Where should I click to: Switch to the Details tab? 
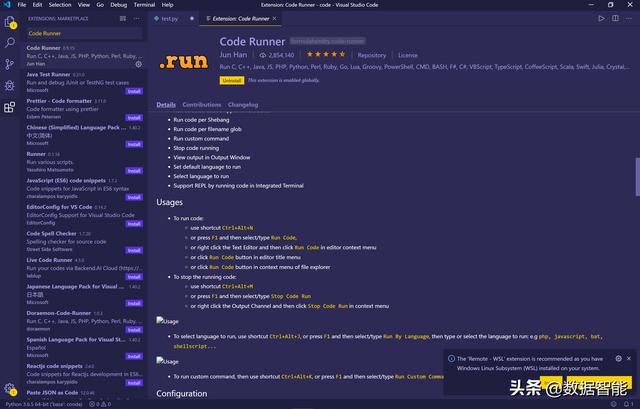coord(166,104)
